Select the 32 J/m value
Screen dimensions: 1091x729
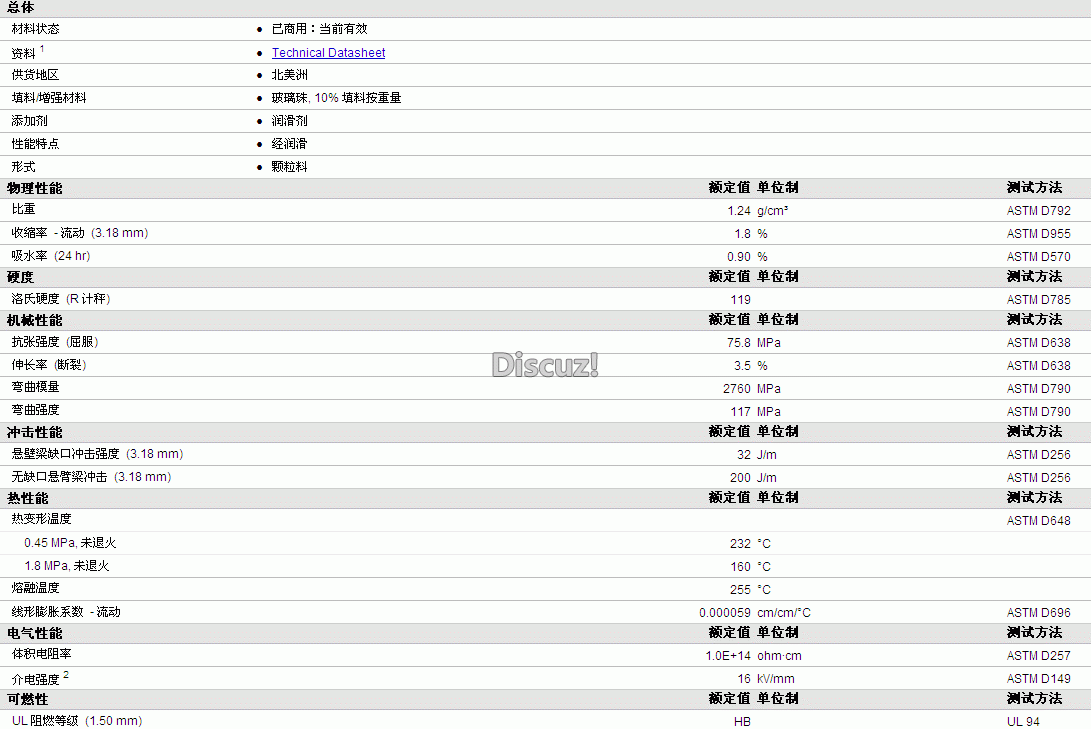(757, 455)
